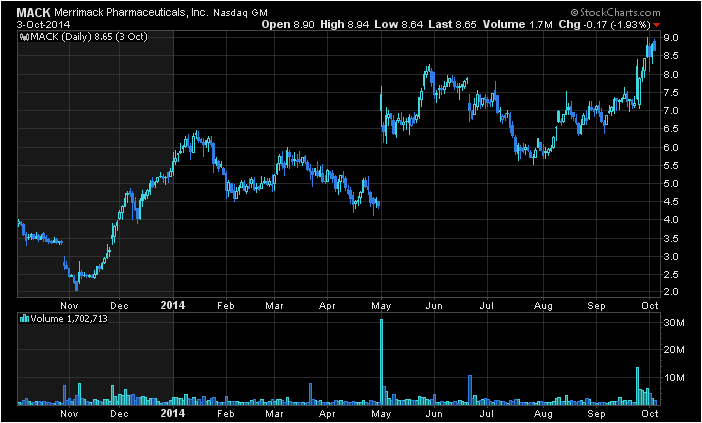Click the Jun label under the volume panel
The height and width of the screenshot is (423, 702).
pos(433,414)
